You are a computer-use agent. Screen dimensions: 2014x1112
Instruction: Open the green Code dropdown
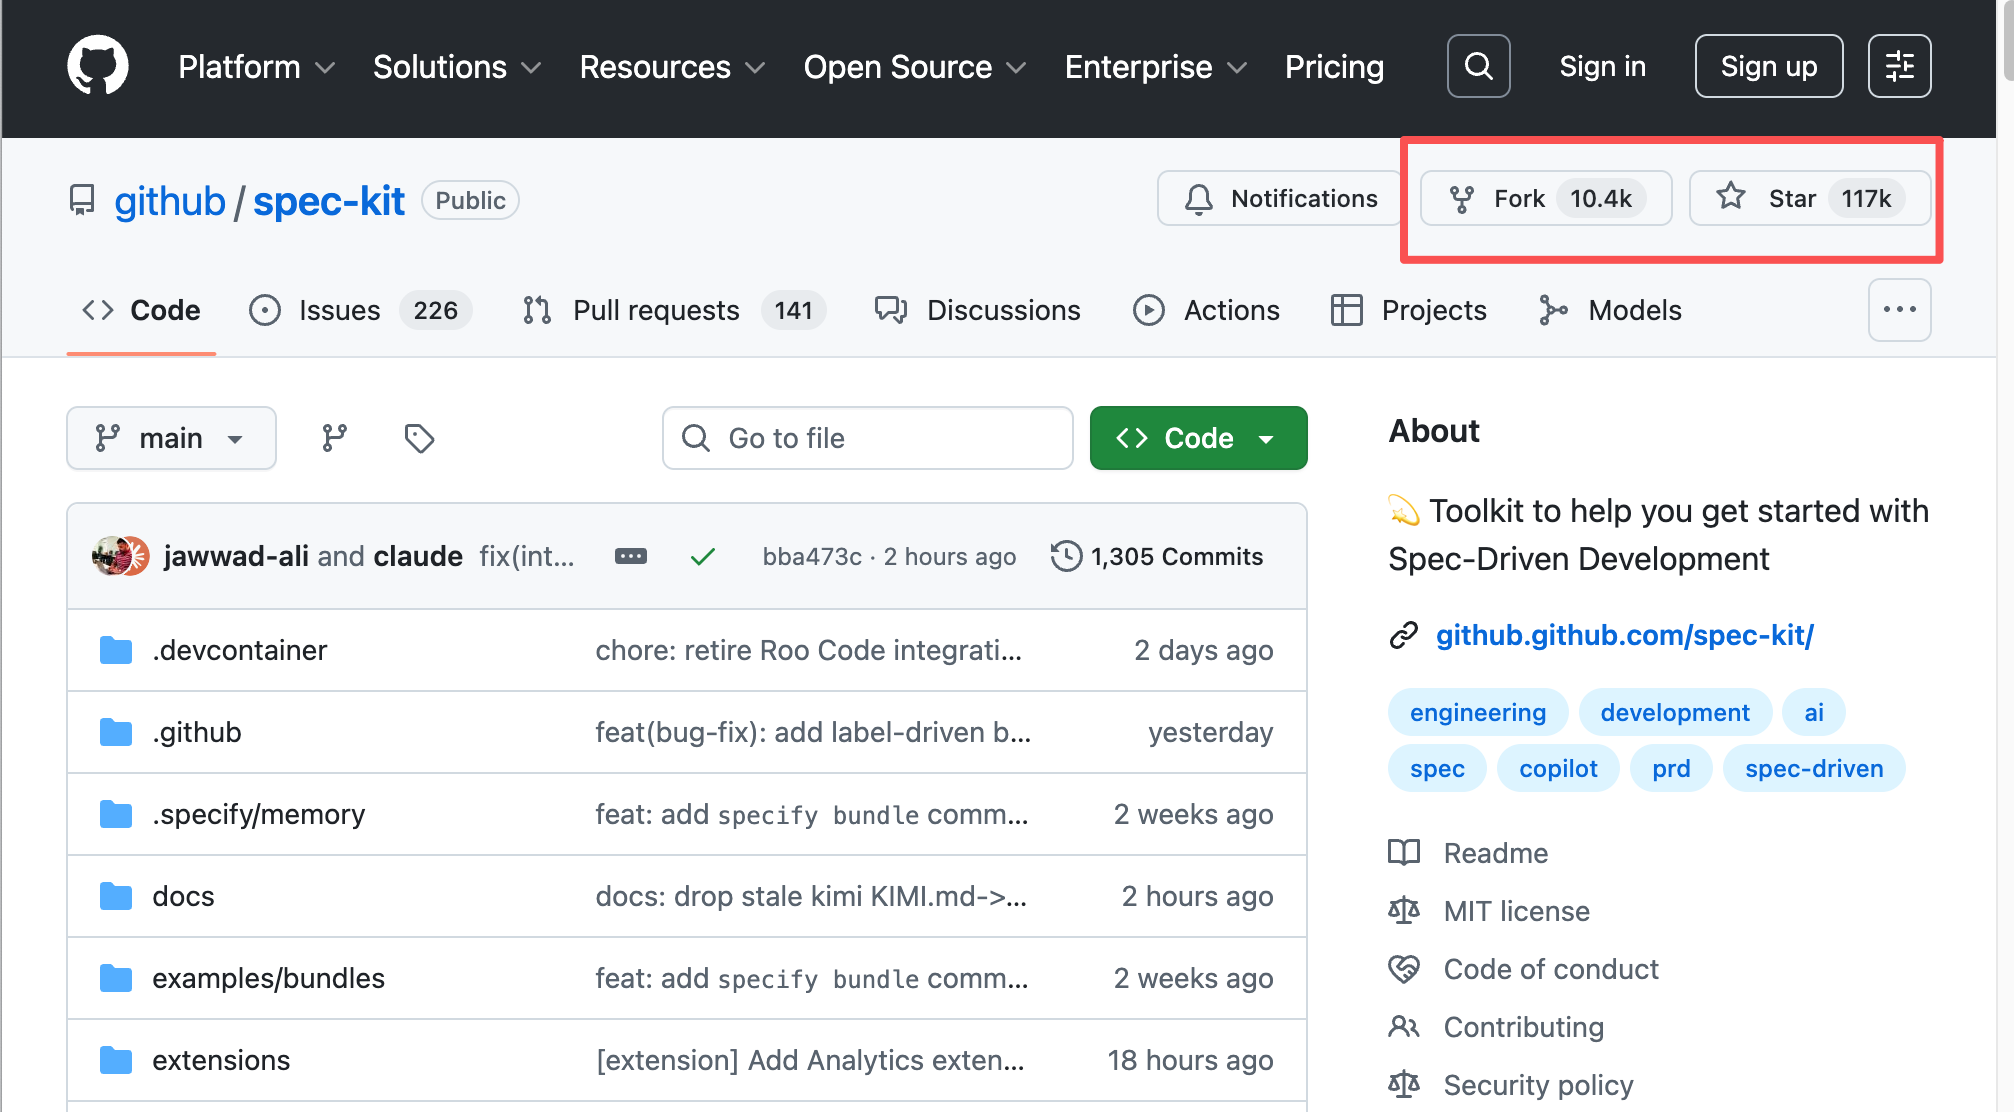point(1198,438)
